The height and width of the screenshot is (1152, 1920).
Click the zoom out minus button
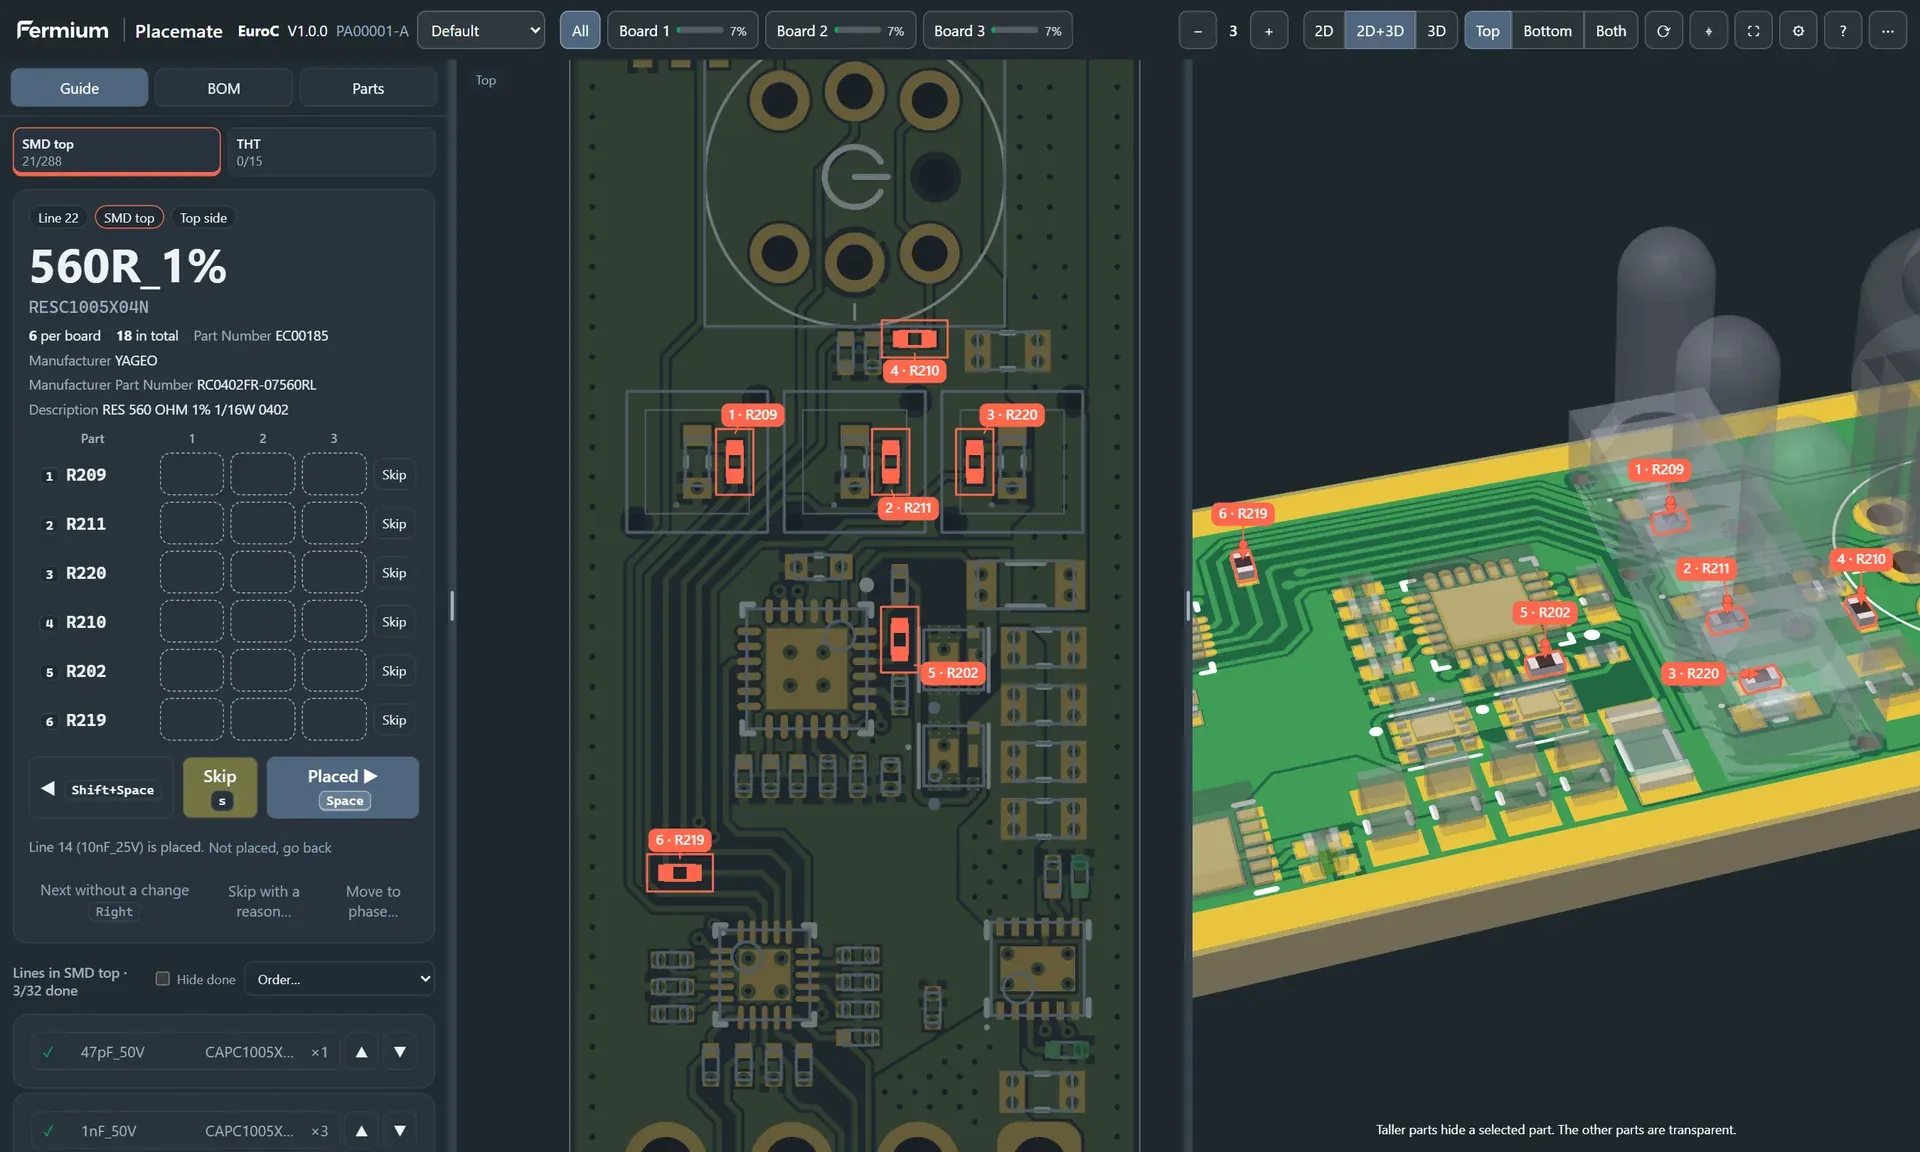[x=1197, y=31]
